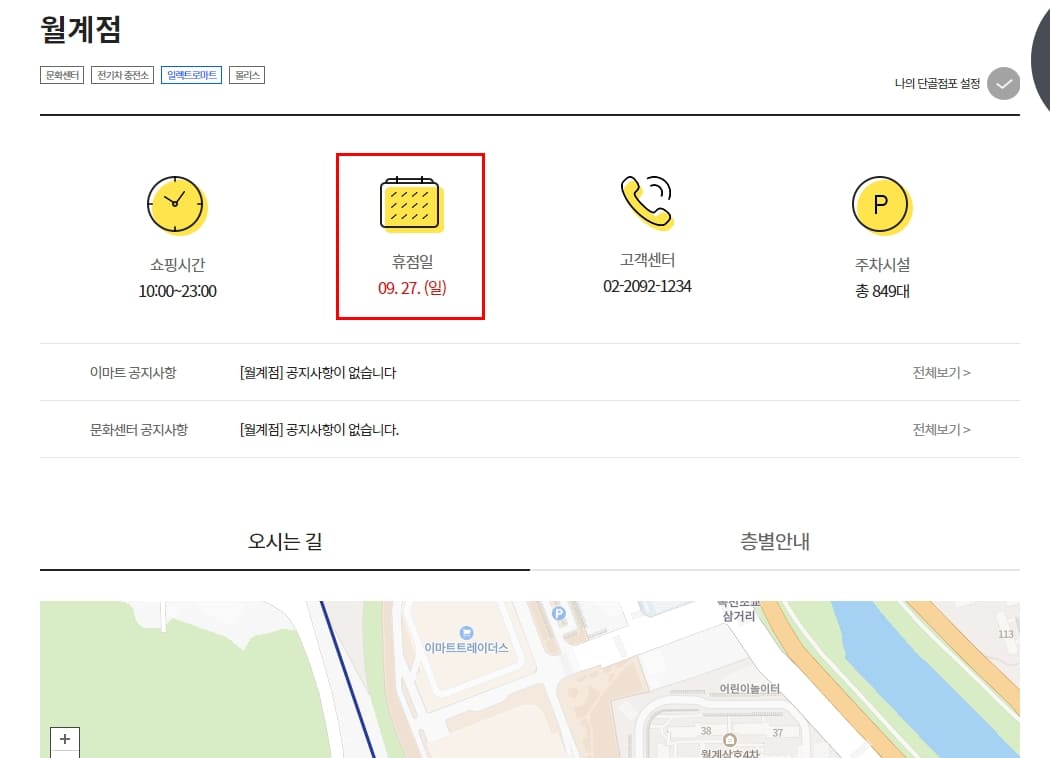Click the 월계점 store title

80,29
